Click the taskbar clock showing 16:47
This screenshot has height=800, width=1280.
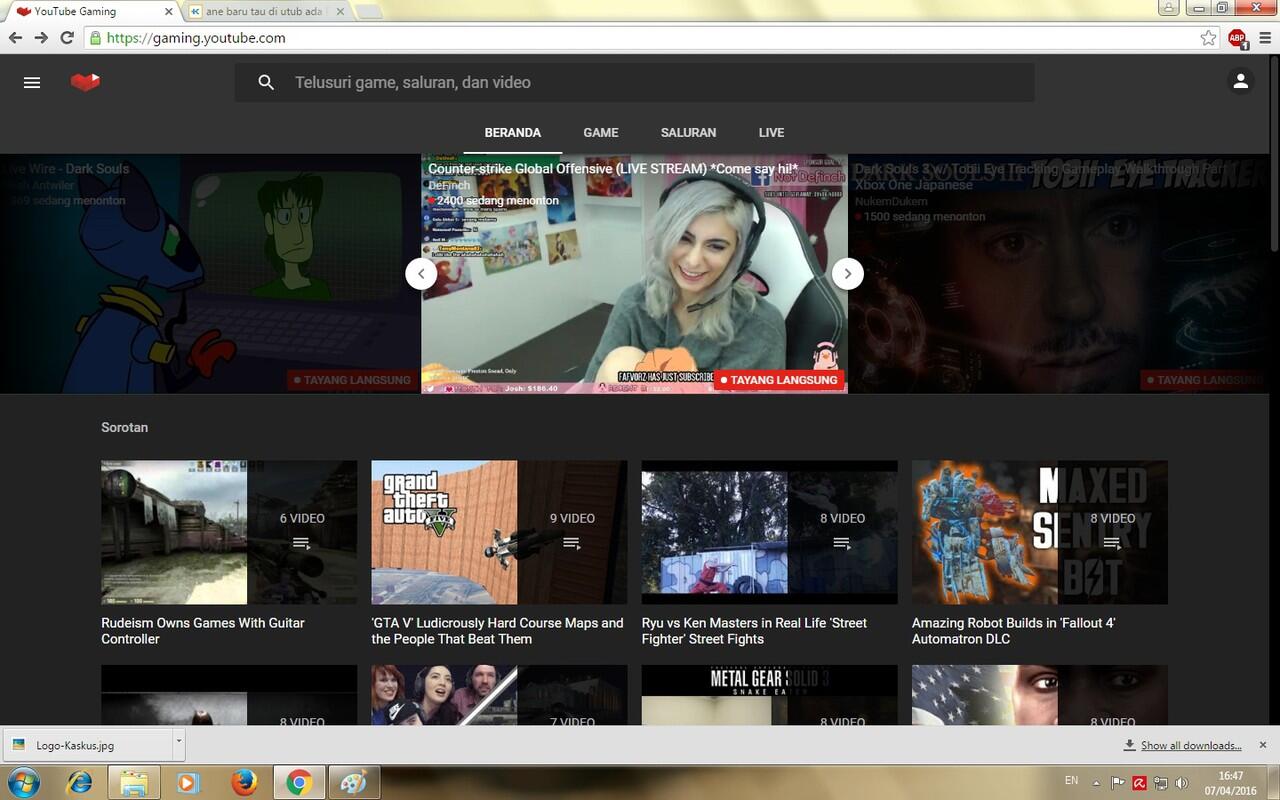[x=1231, y=776]
